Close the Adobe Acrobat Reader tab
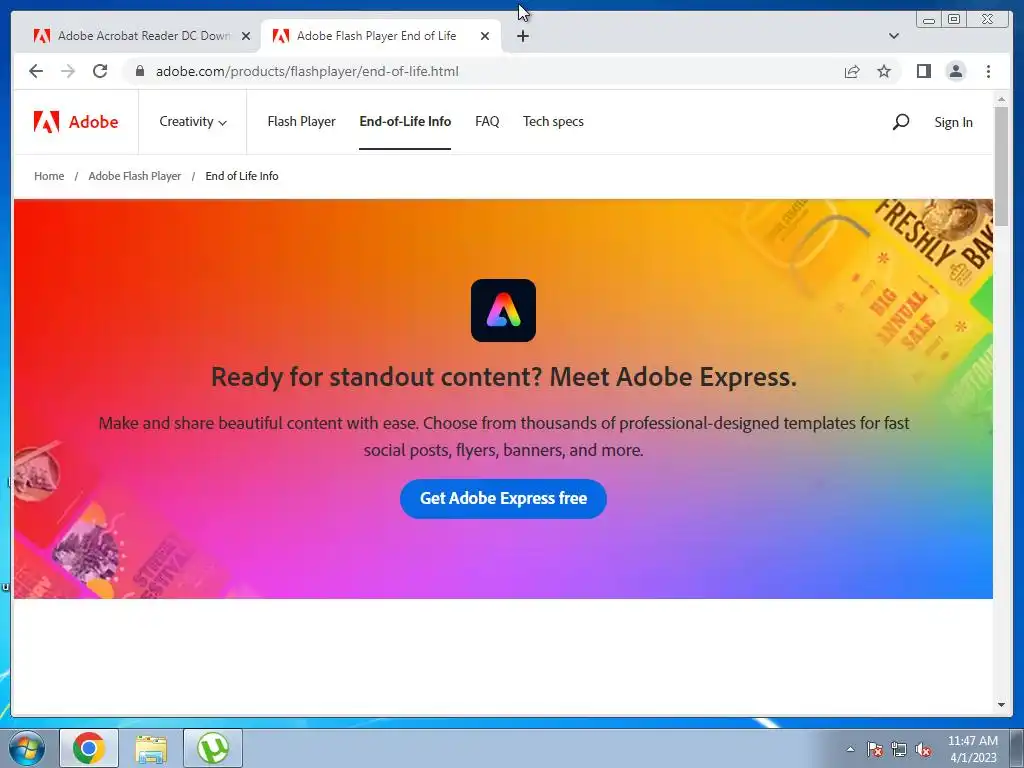Screen dimensions: 1024x768 pos(246,36)
